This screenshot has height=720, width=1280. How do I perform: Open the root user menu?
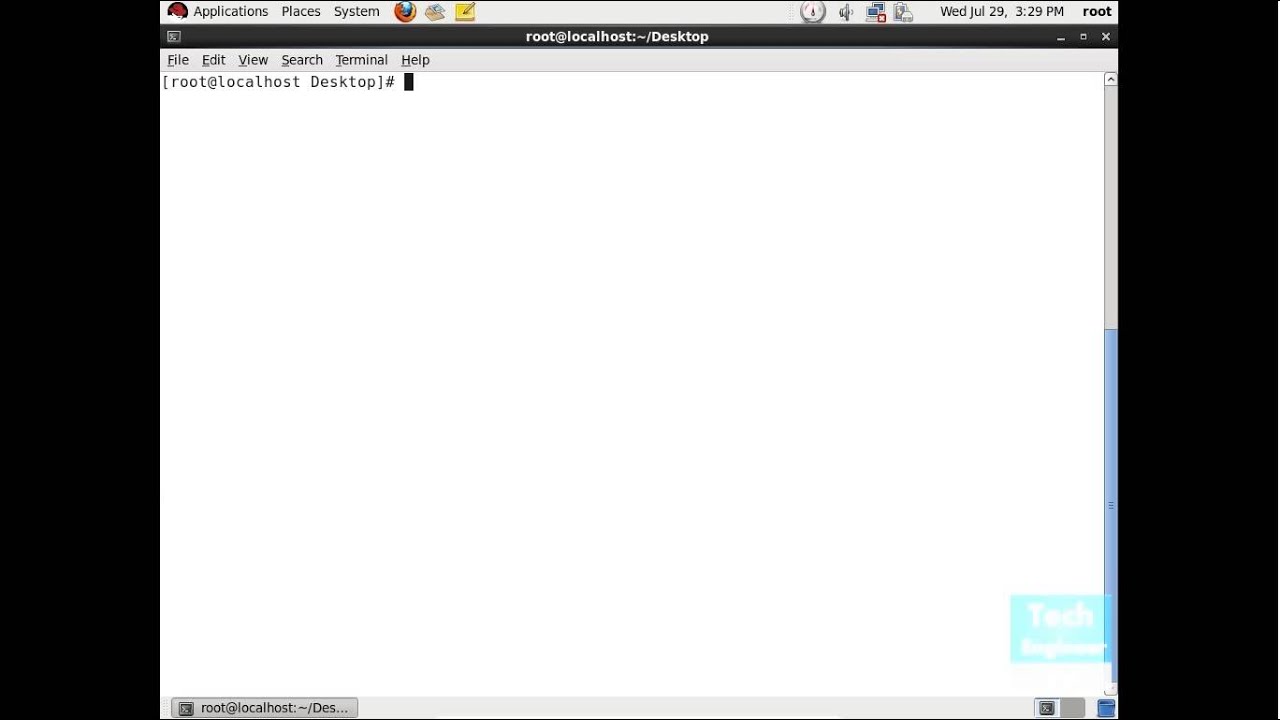pyautogui.click(x=1097, y=12)
